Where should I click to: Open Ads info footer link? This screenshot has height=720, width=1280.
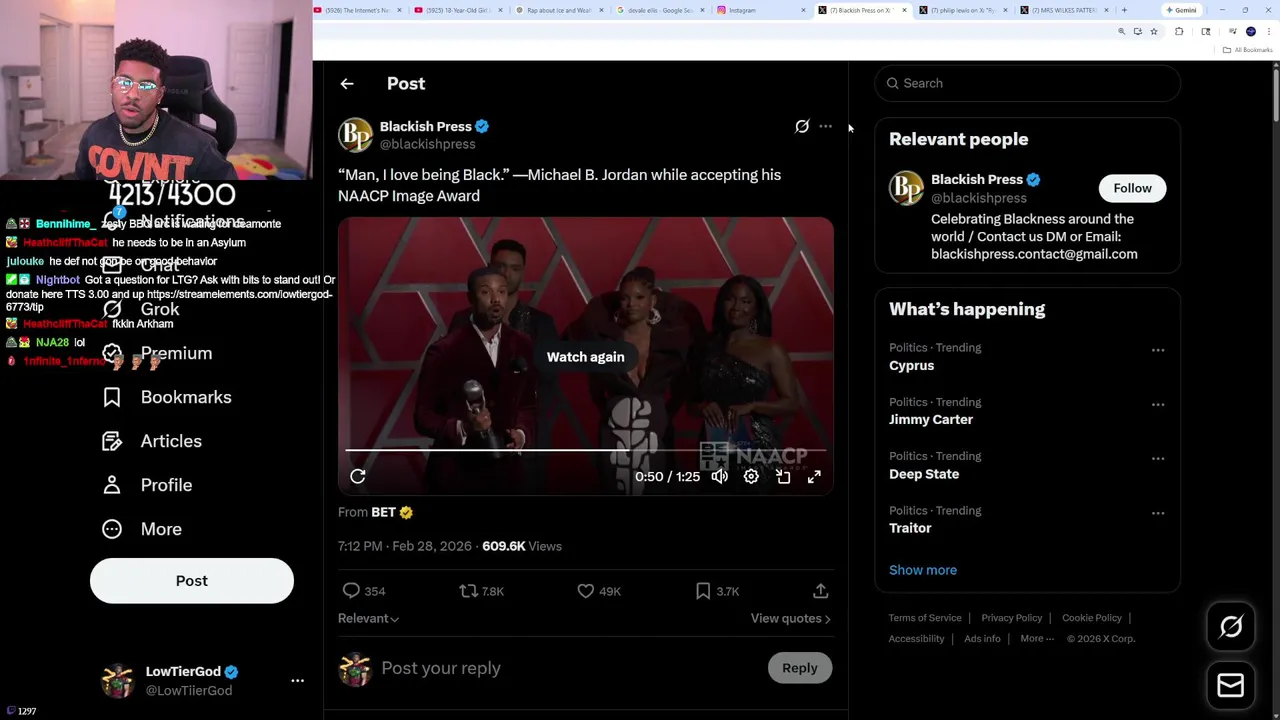click(982, 639)
